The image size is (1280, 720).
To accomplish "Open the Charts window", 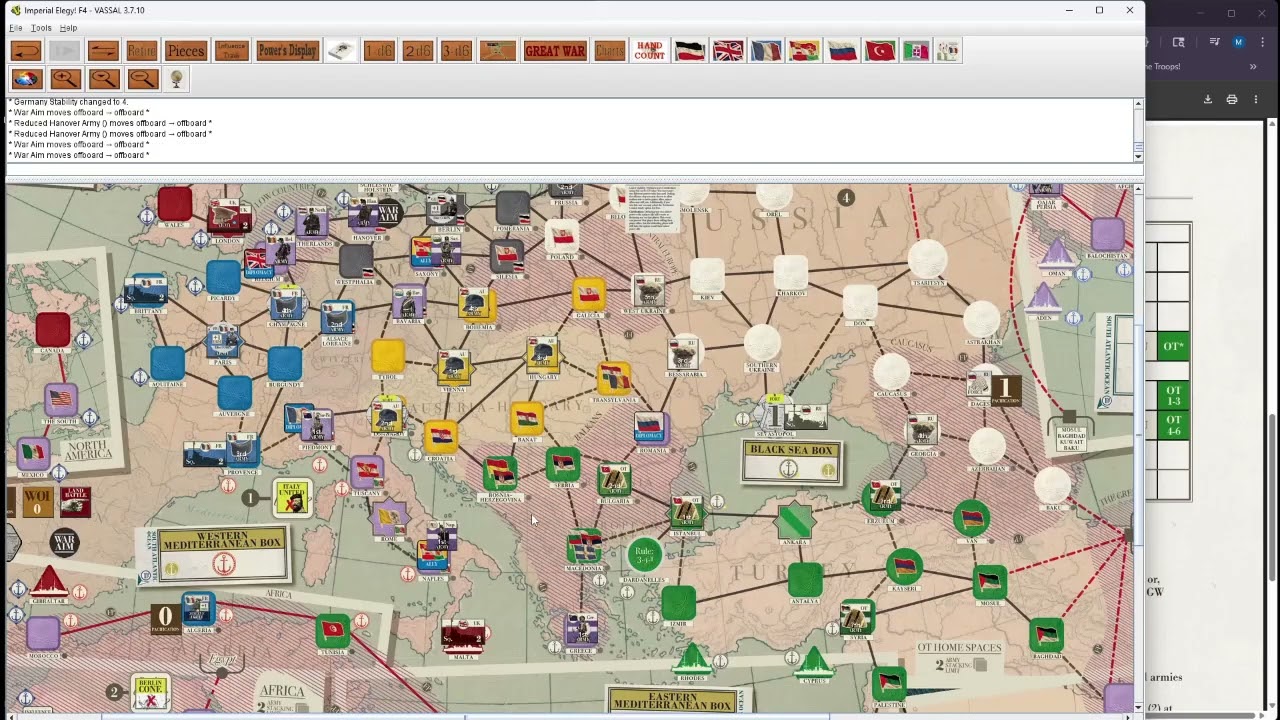I will 610,51.
